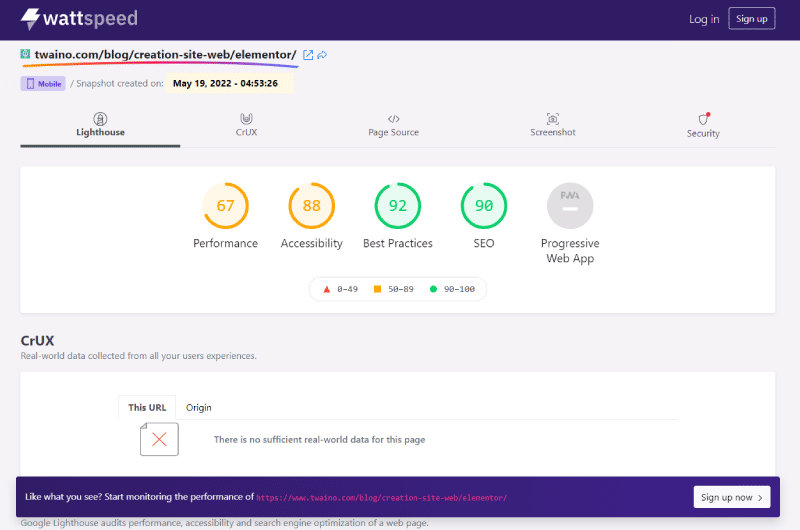Click the no-data document X icon

(x=159, y=439)
